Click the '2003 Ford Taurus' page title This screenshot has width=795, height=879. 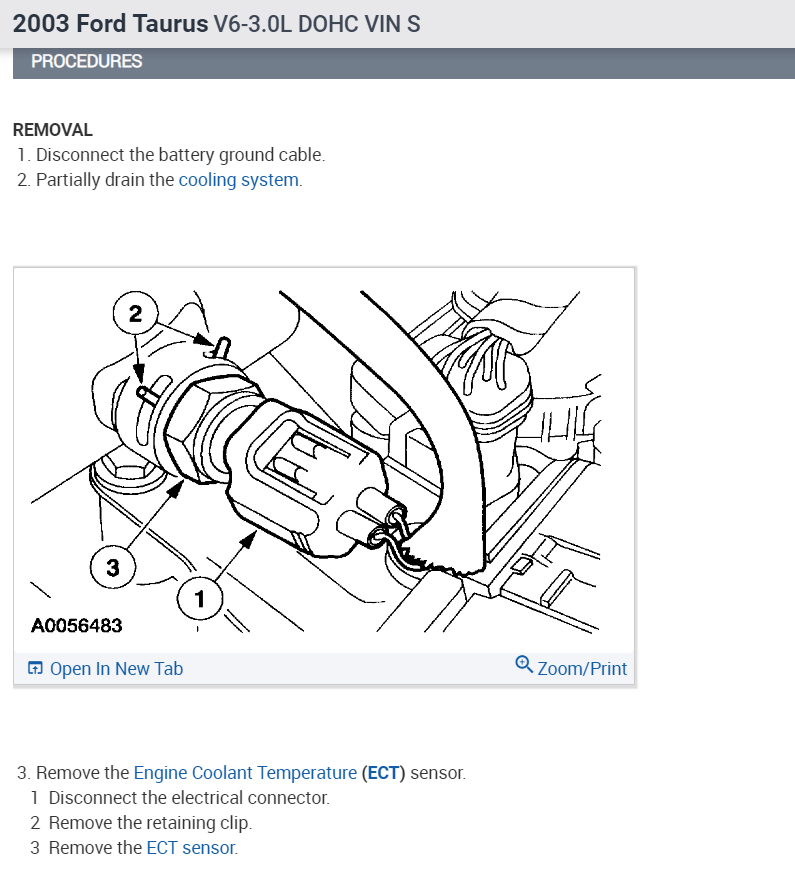pyautogui.click(x=110, y=24)
